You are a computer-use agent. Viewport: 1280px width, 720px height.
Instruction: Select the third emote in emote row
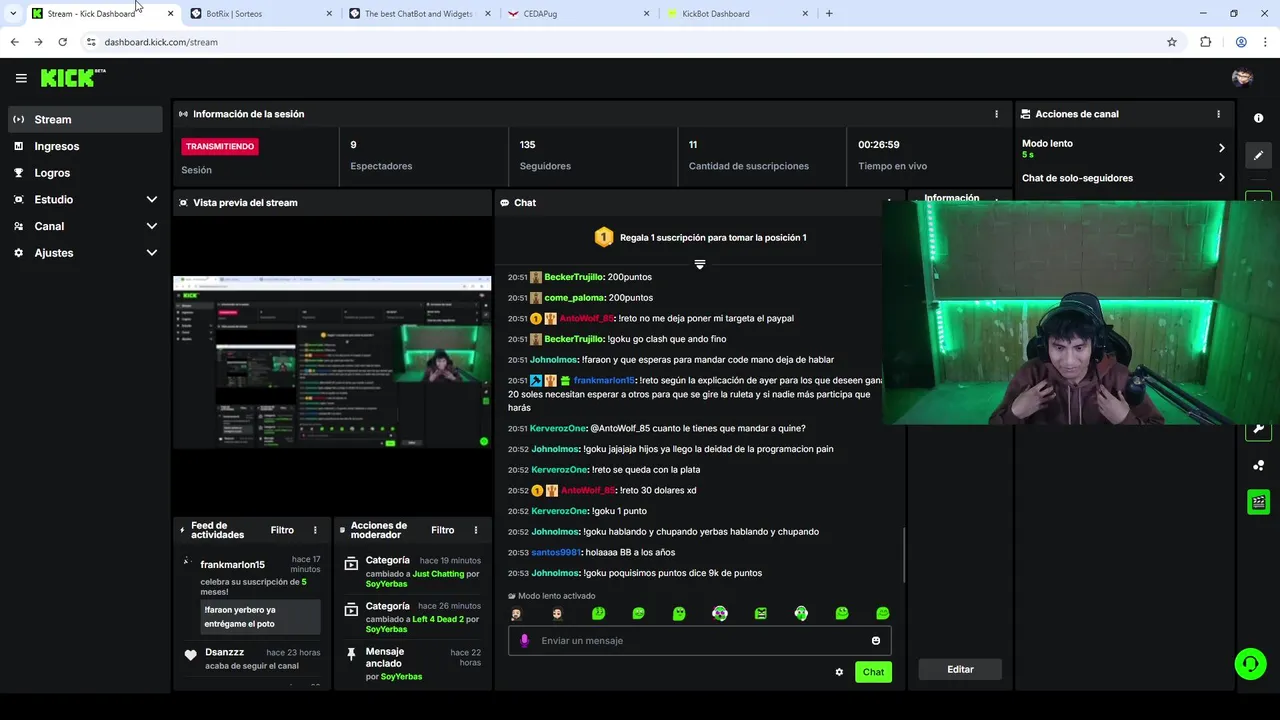[598, 613]
